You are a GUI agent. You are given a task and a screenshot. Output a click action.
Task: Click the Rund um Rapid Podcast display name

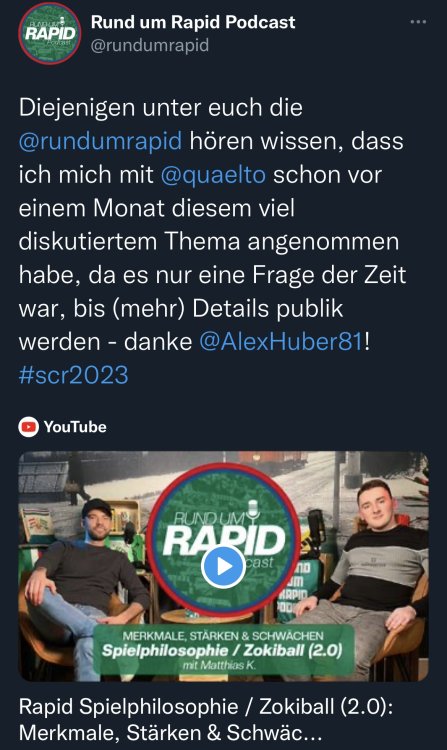click(193, 22)
